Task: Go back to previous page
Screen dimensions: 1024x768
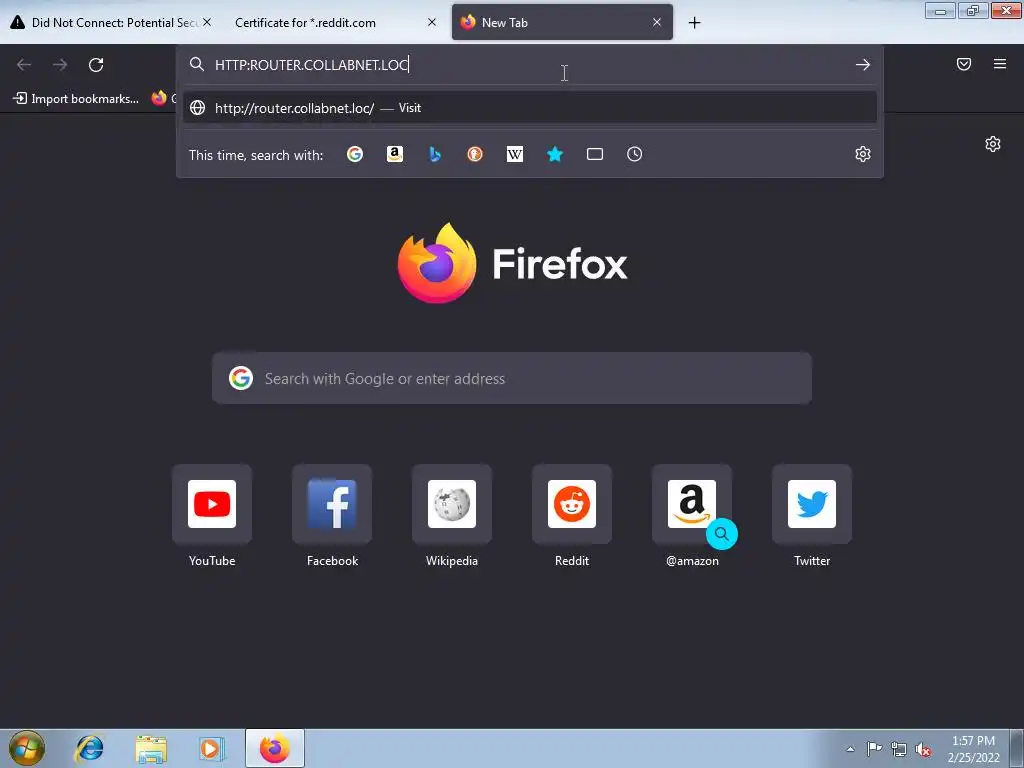Action: coord(24,65)
